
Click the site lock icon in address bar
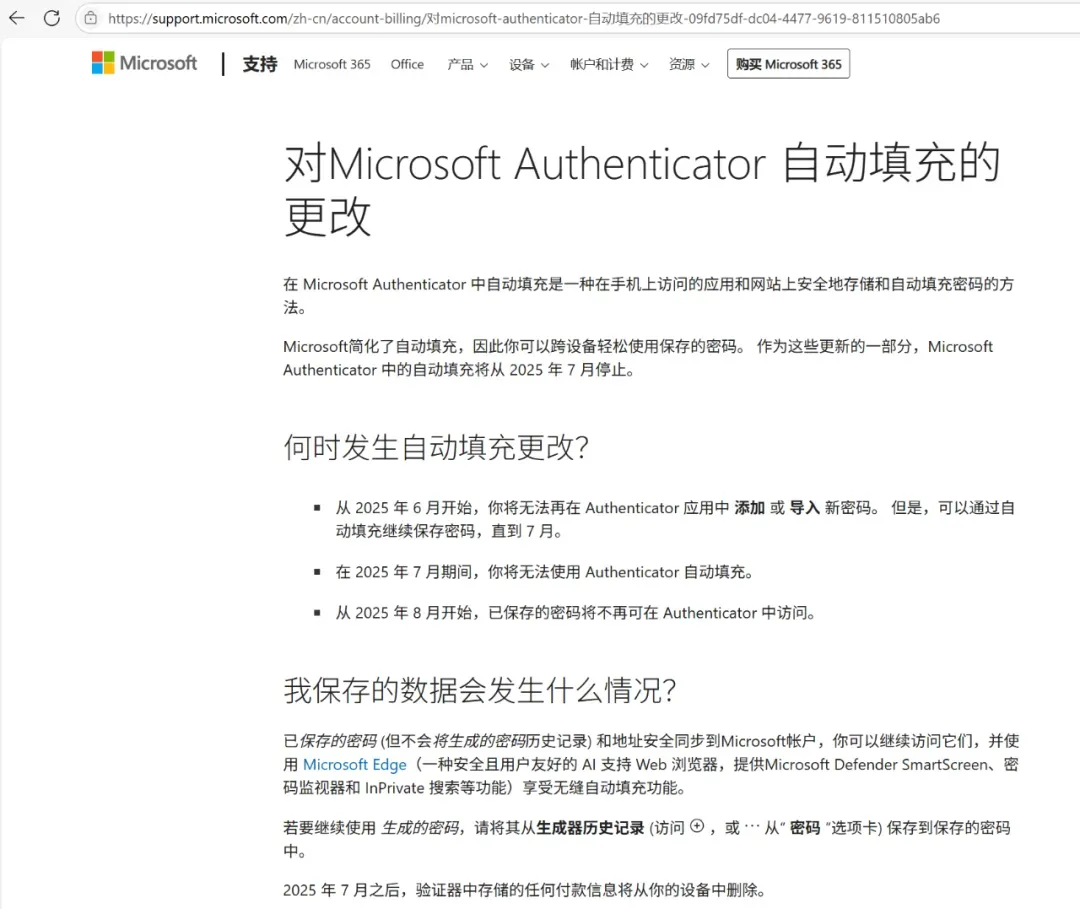91,18
